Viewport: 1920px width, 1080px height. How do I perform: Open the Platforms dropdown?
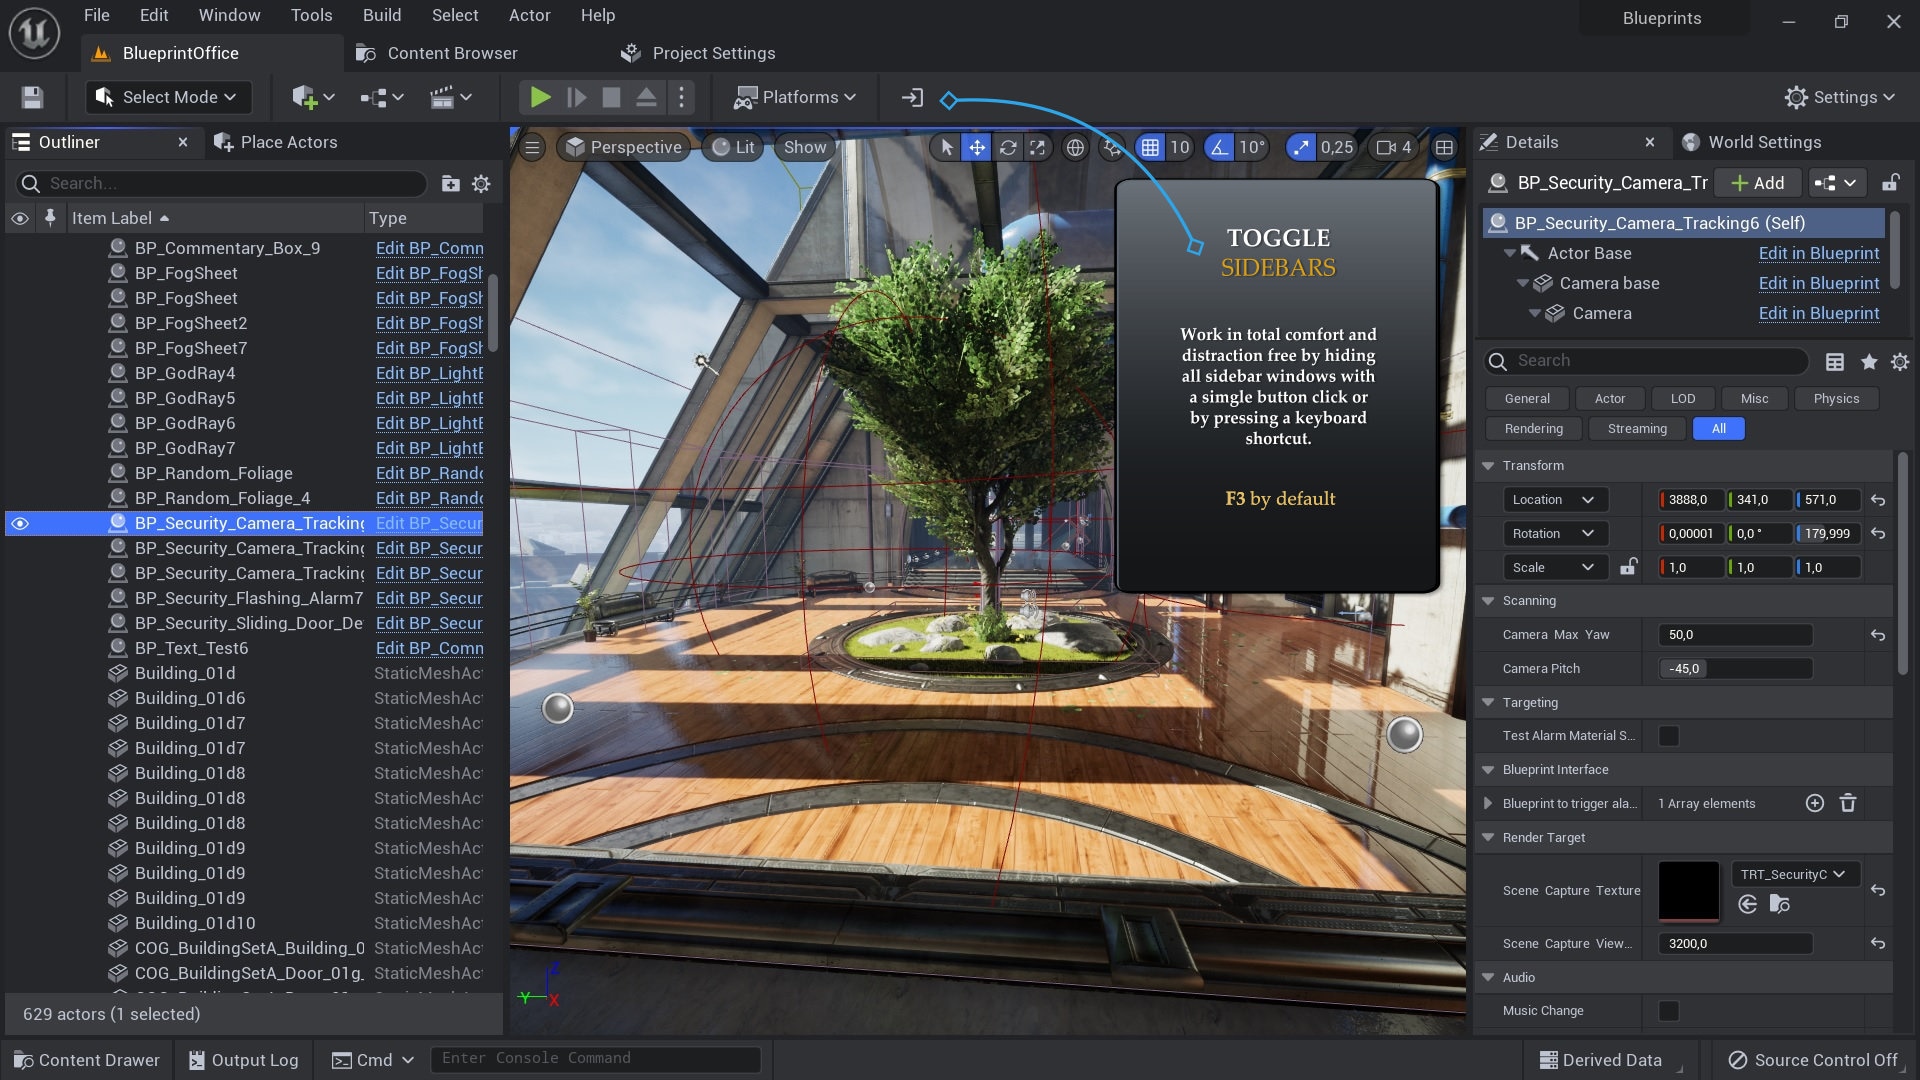click(795, 97)
